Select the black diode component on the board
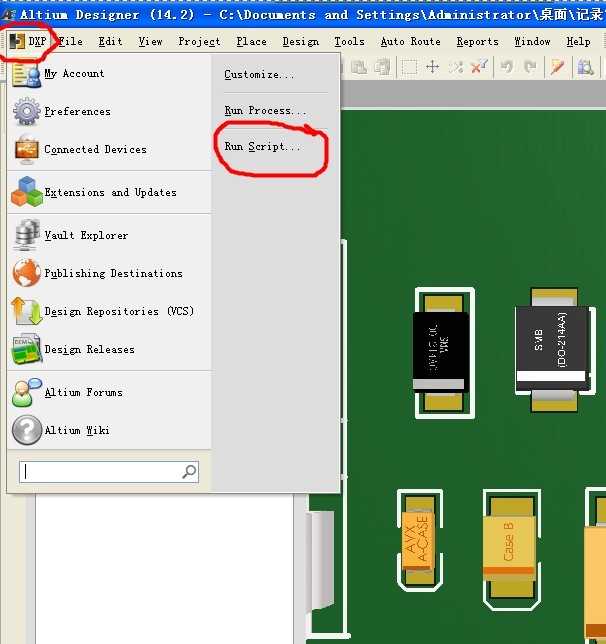Screen dimensions: 606x644 (x=445, y=352)
